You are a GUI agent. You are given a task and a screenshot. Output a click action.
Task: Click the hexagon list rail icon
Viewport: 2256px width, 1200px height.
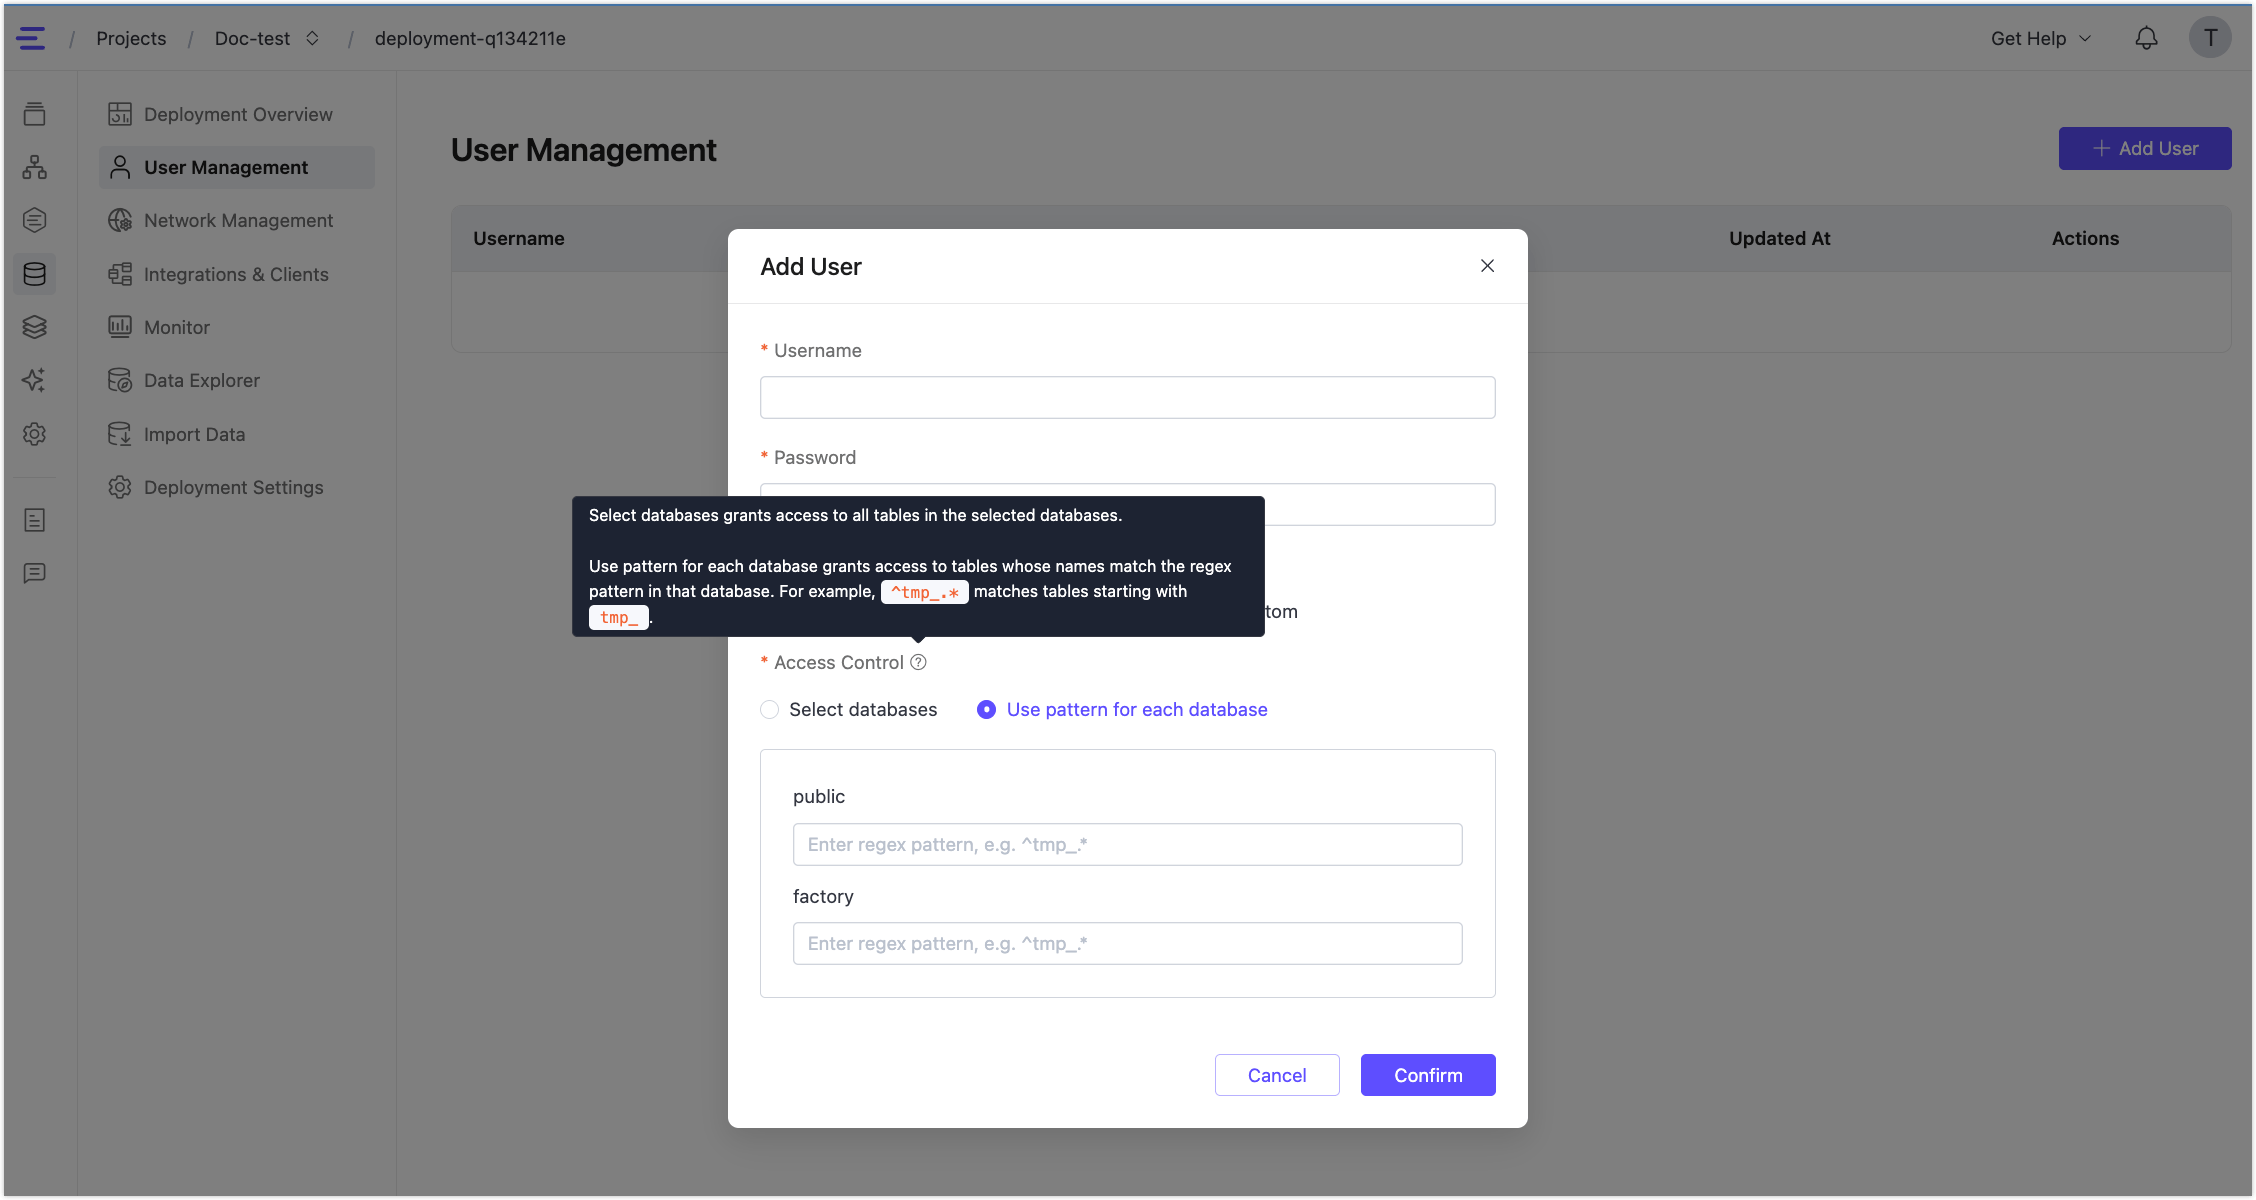tap(35, 220)
